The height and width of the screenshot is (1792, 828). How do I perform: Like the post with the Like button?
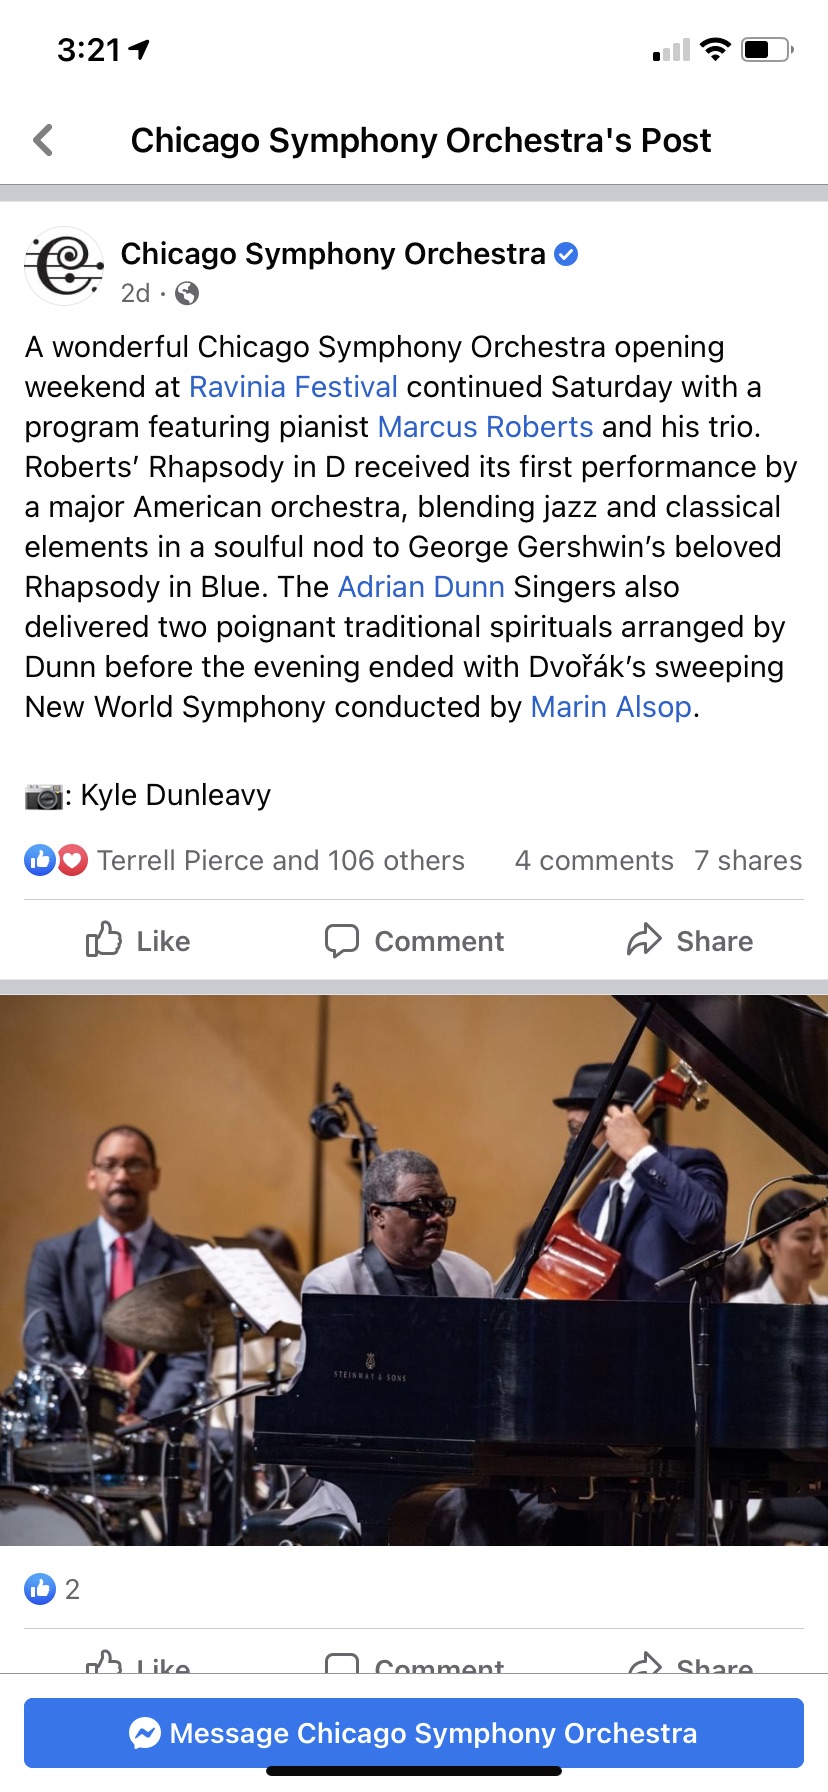[138, 941]
